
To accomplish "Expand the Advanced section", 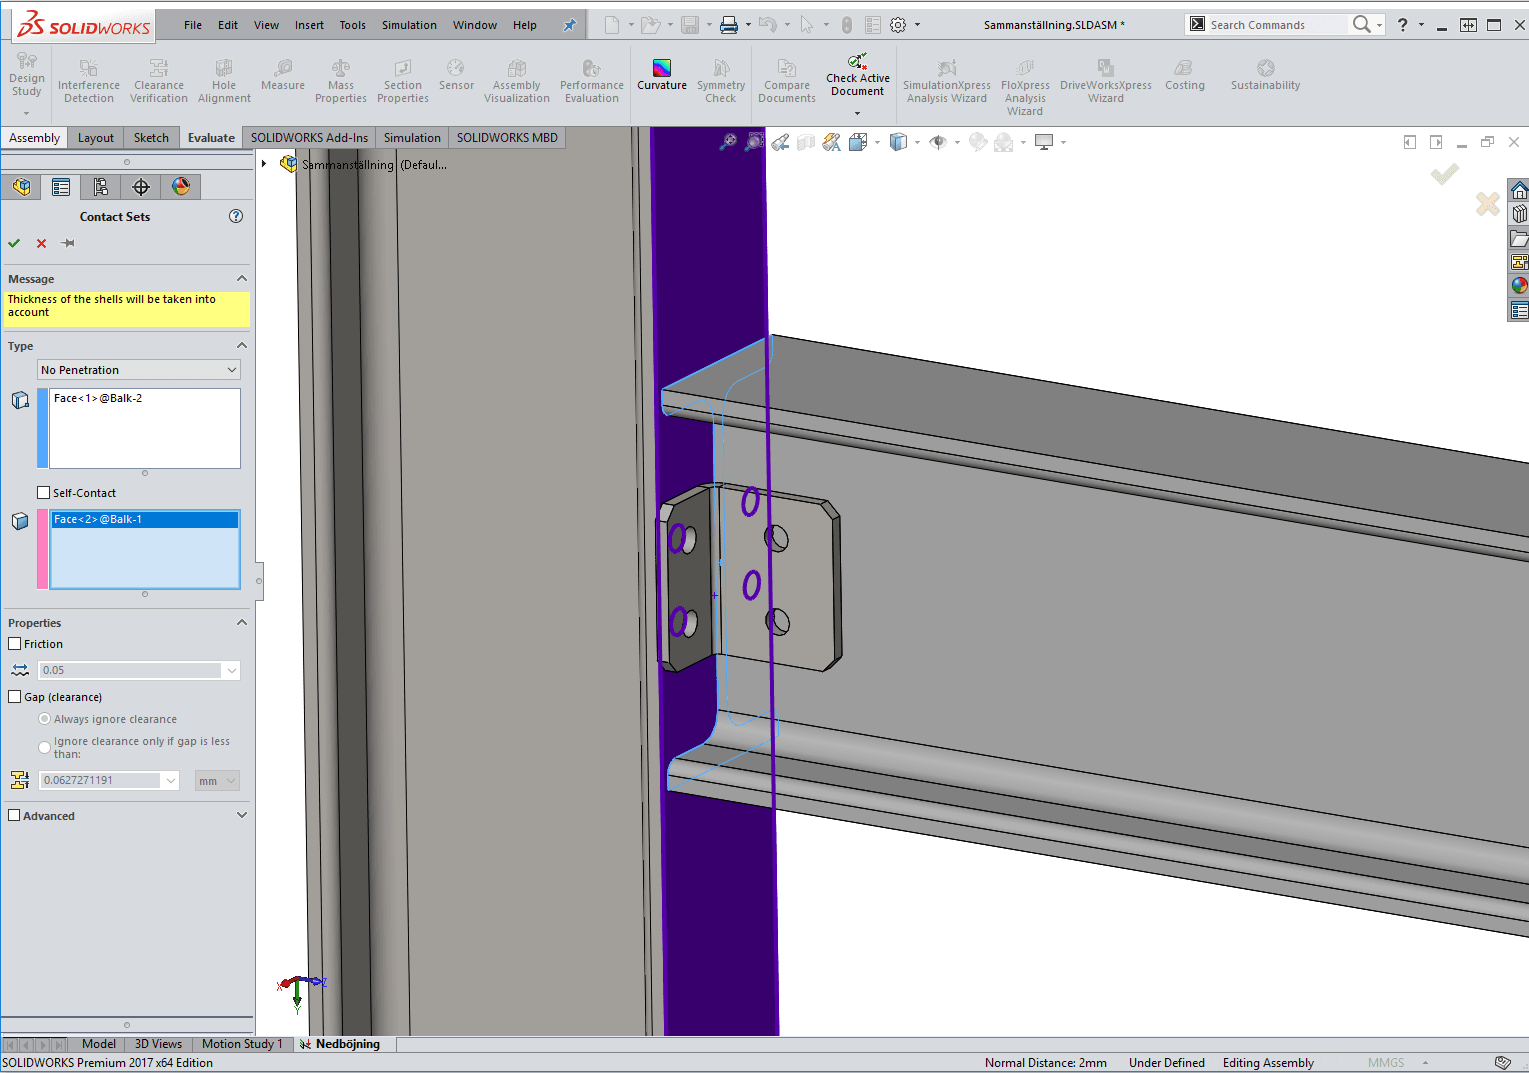I will pyautogui.click(x=241, y=816).
